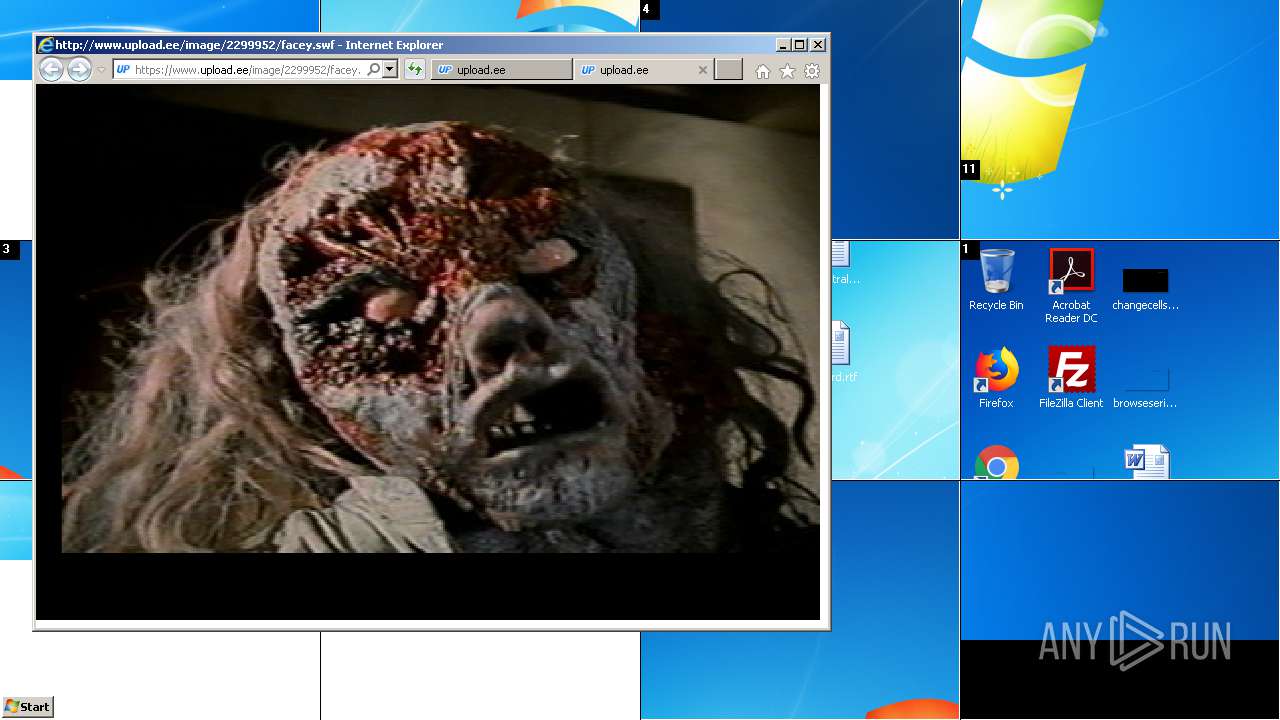Select the Google Chrome desktop shortcut

[996, 462]
